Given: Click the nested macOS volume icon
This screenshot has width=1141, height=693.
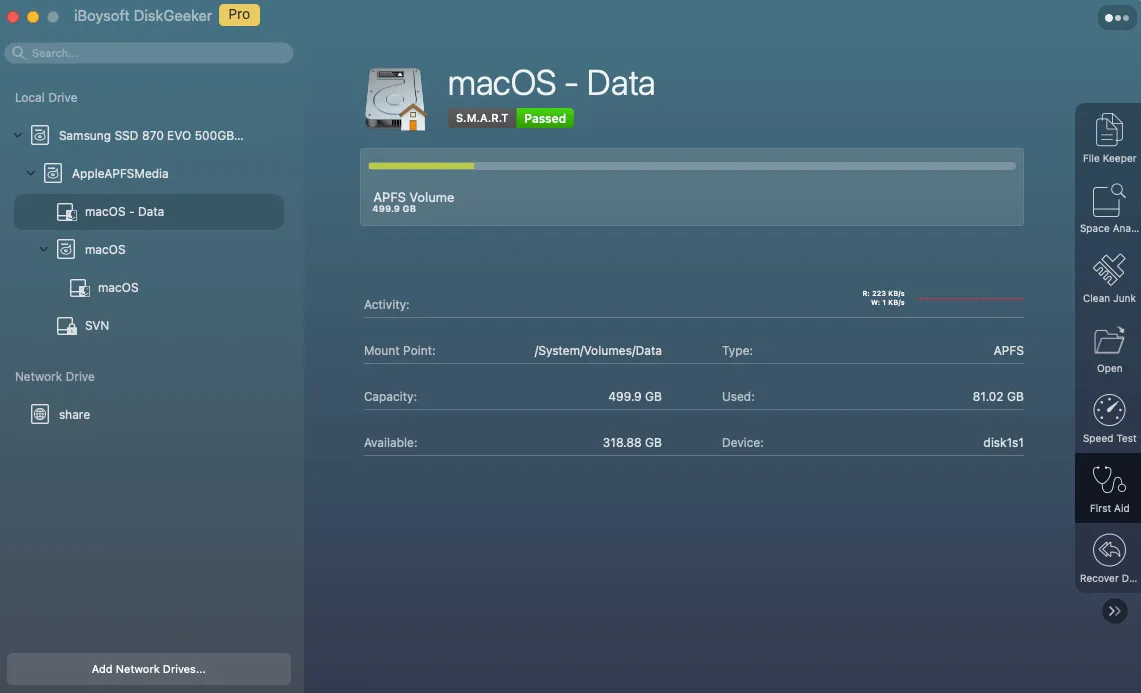Looking at the screenshot, I should 79,288.
